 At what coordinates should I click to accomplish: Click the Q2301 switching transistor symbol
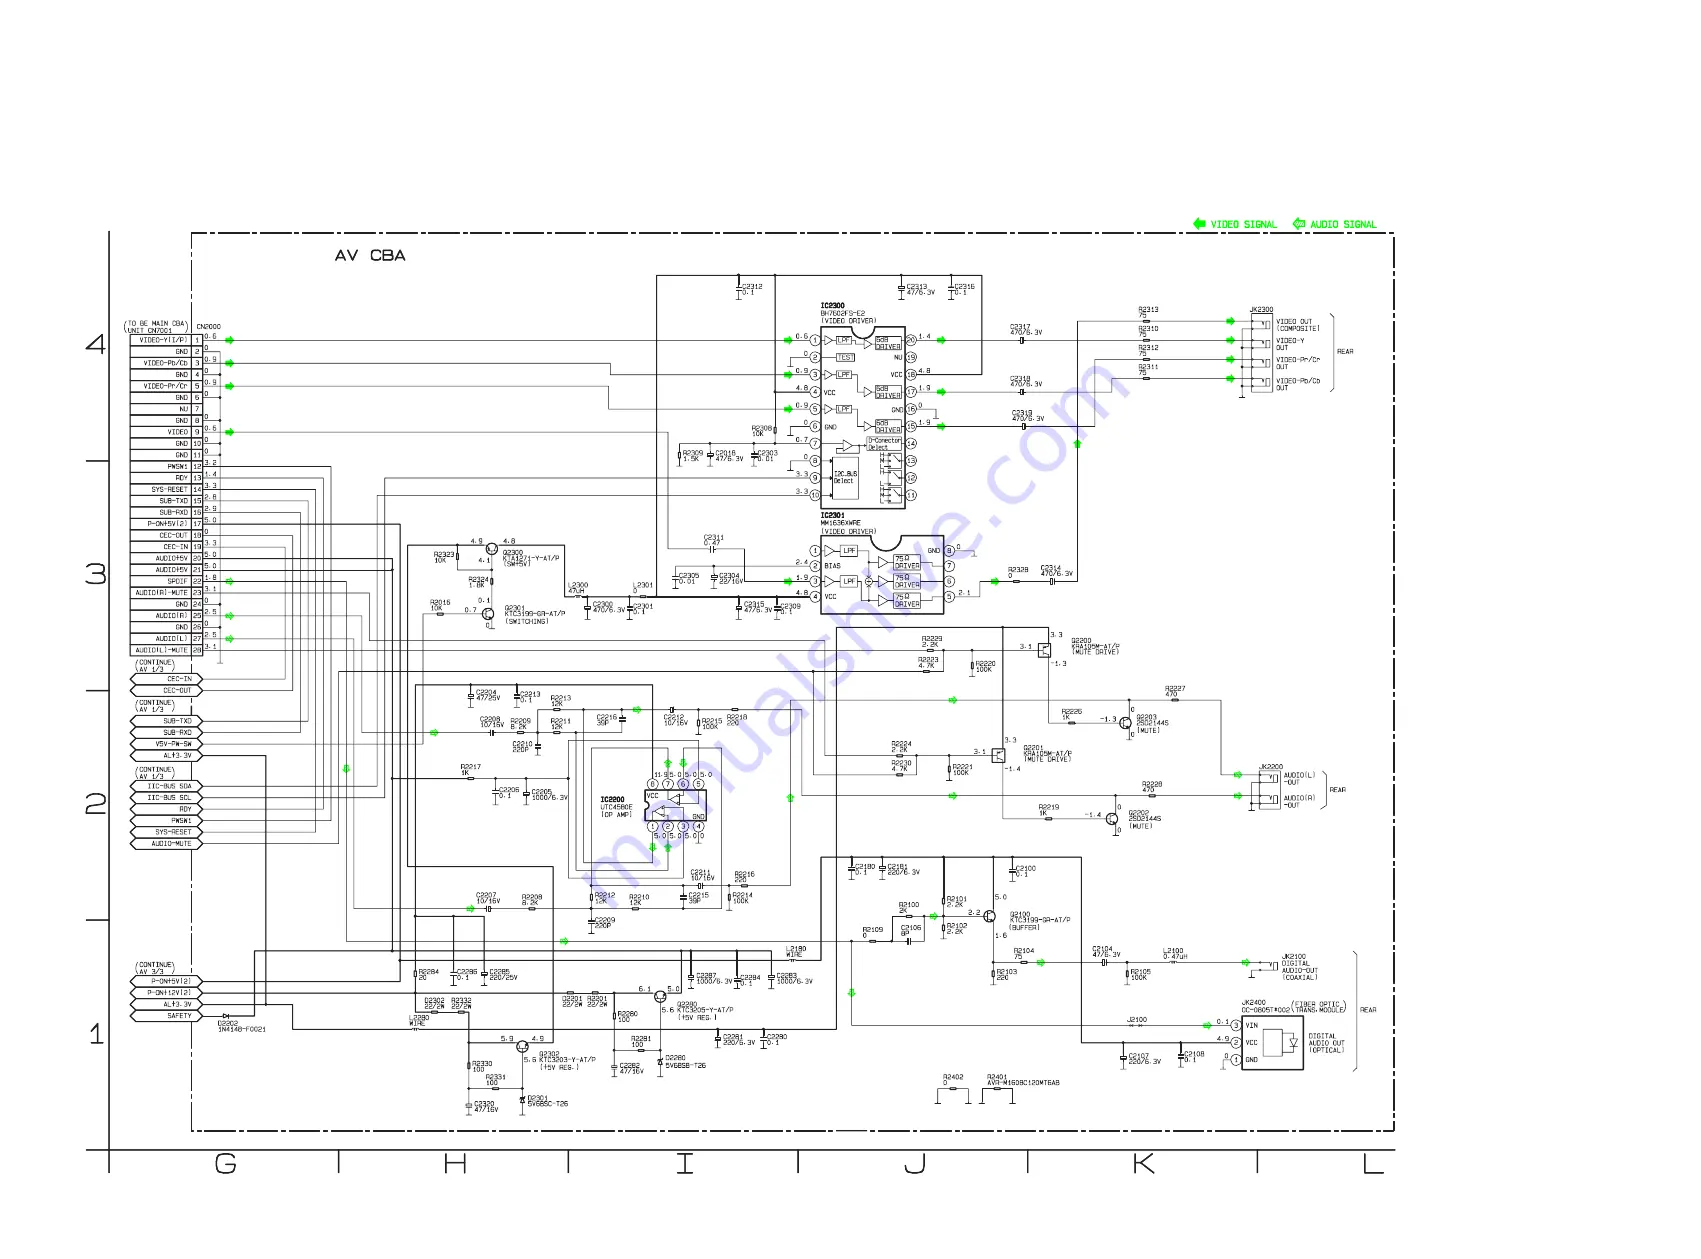(x=487, y=613)
